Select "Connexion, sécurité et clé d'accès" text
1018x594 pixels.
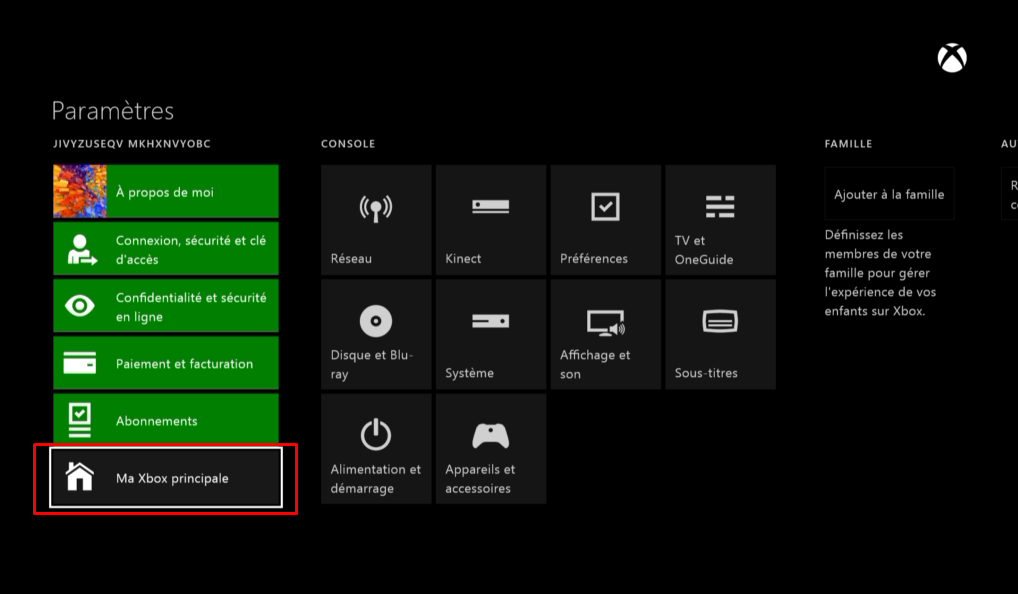tap(191, 249)
